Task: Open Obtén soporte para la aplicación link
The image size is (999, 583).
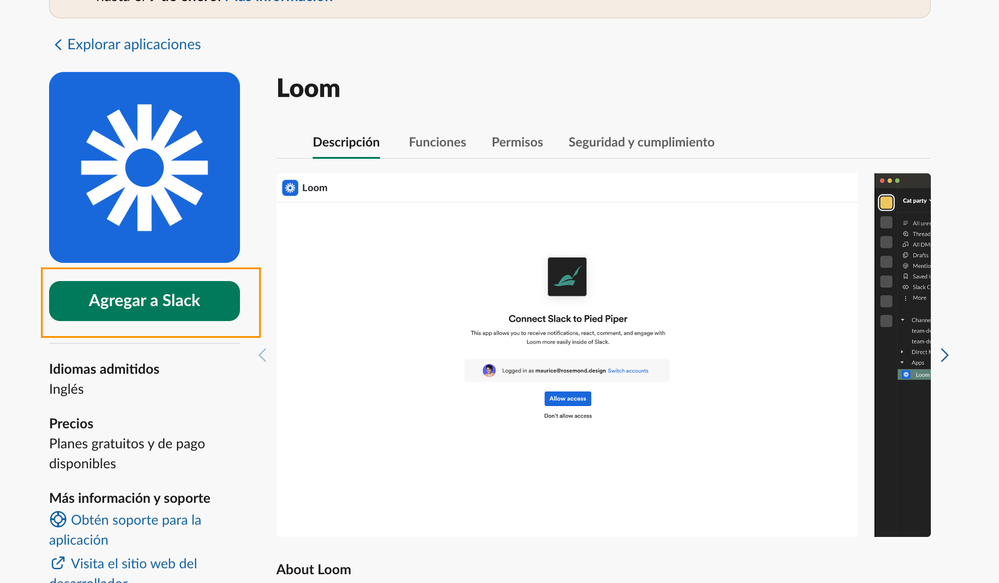Action: (x=125, y=529)
